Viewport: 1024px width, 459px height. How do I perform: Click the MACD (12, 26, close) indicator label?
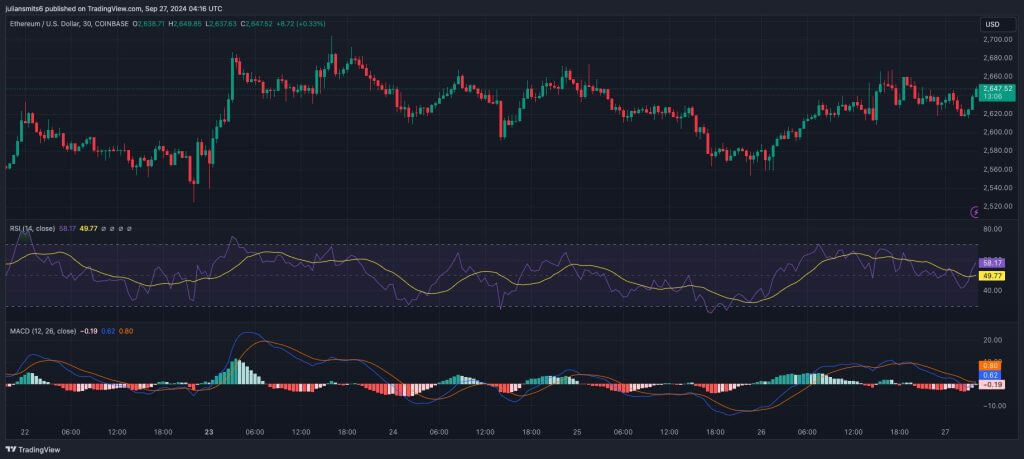(42, 331)
